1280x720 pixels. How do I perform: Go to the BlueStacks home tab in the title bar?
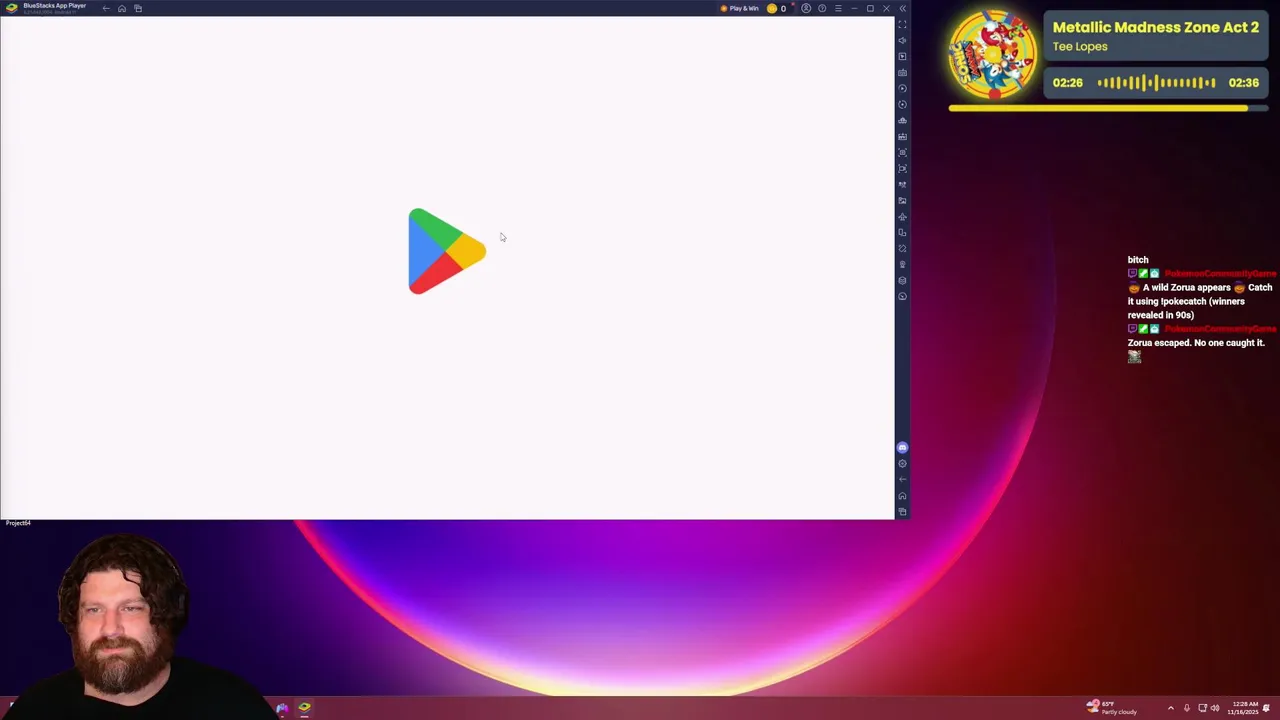click(122, 8)
